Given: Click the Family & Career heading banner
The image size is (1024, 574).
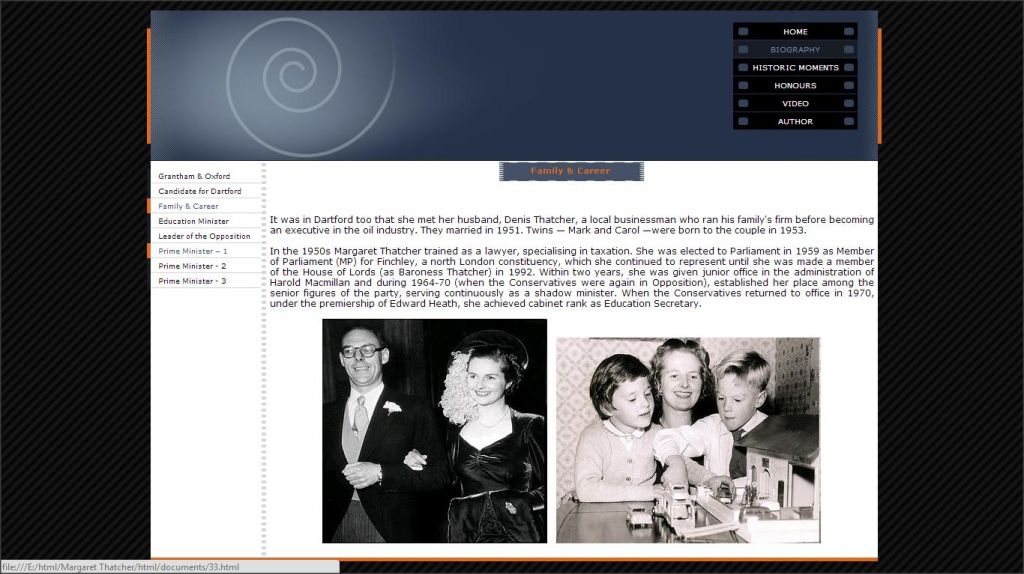Looking at the screenshot, I should 571,171.
